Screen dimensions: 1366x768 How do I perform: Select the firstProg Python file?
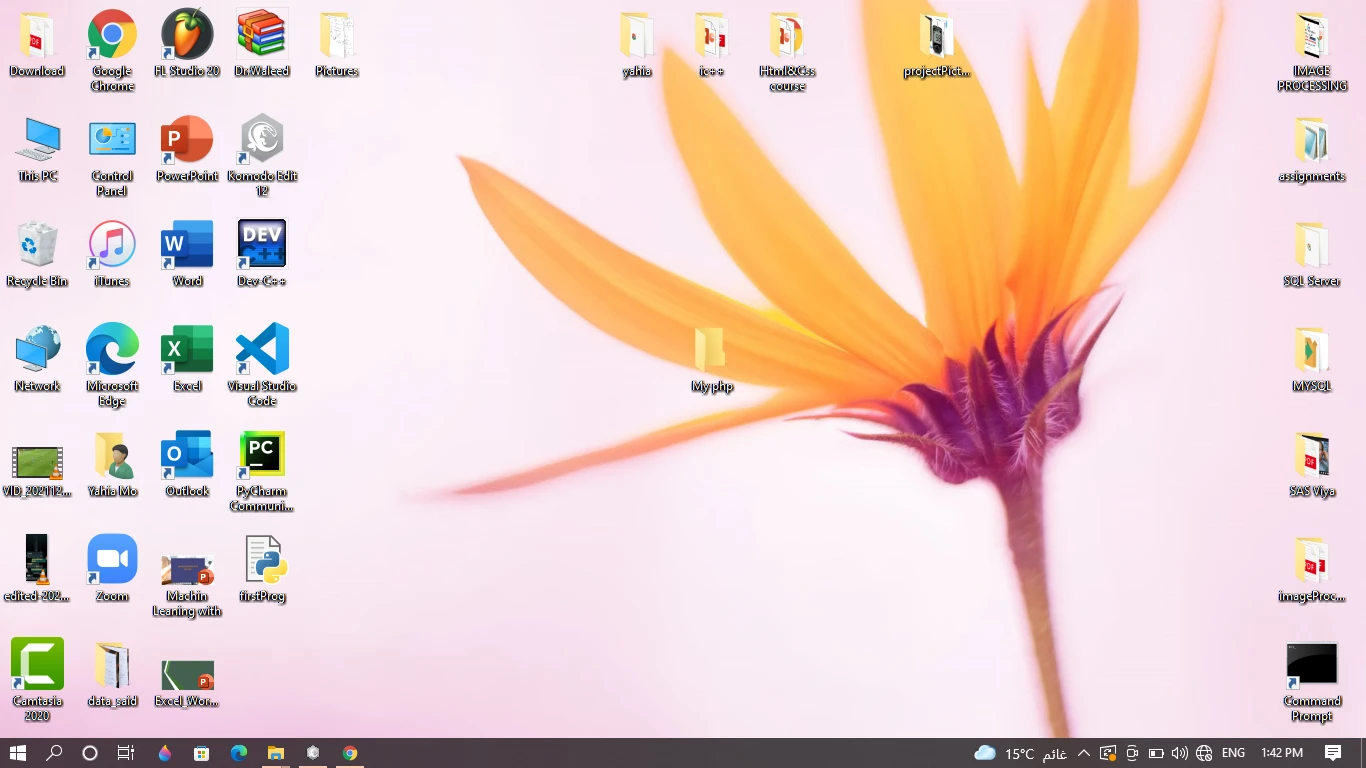click(264, 561)
